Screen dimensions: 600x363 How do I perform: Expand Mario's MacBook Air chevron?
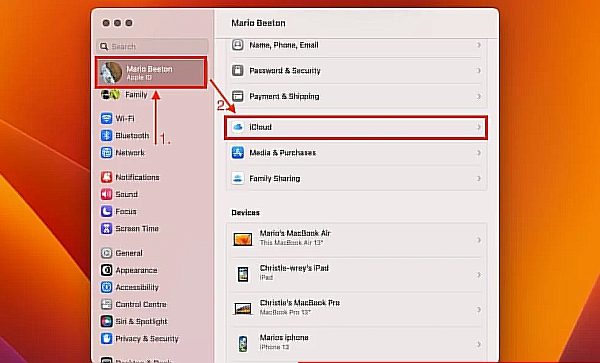click(479, 240)
